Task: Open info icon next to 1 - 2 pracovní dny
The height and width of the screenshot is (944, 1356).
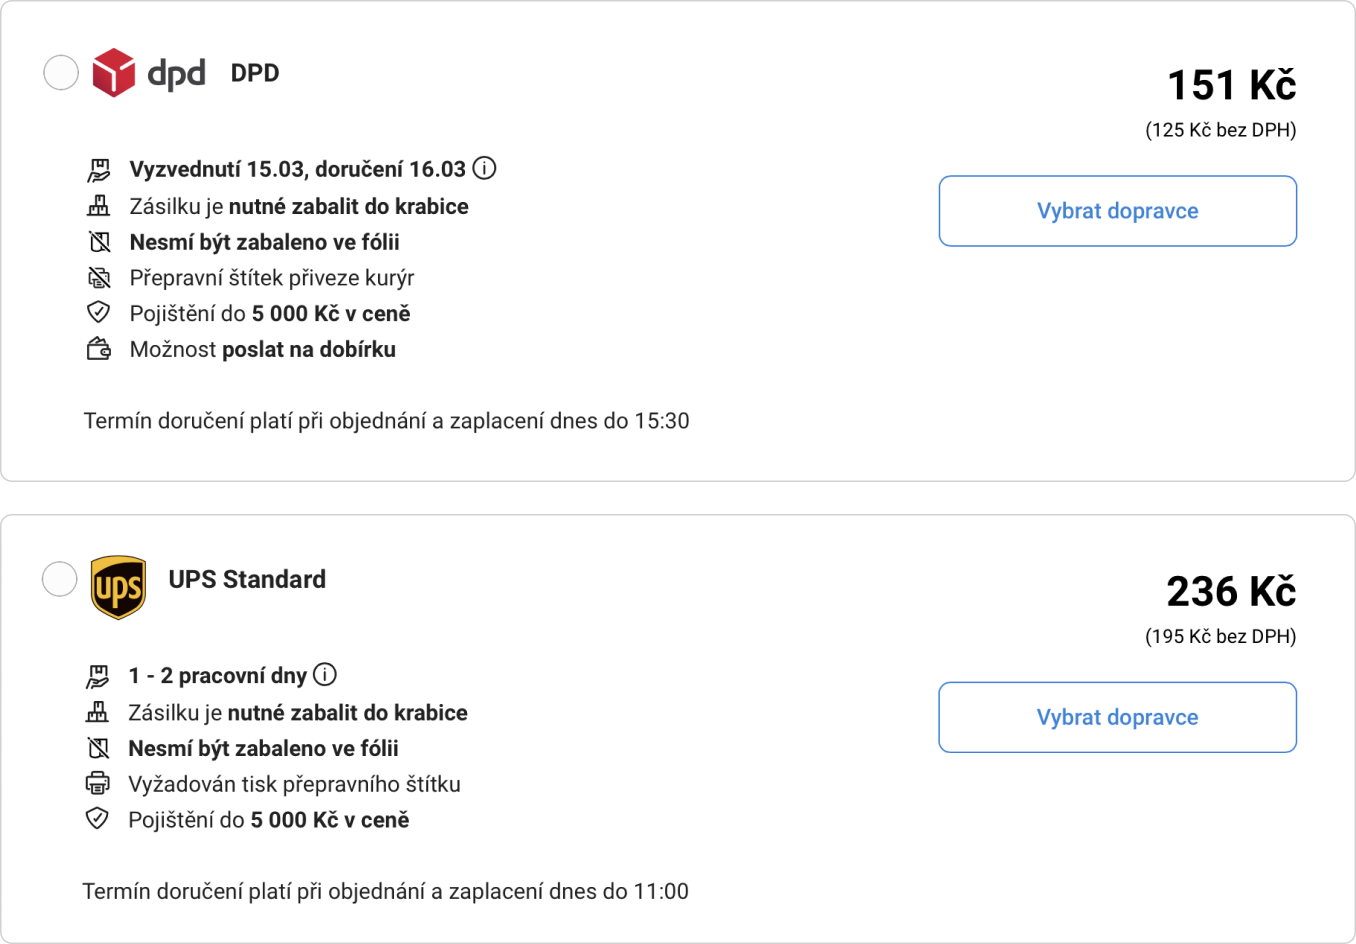Action: pos(325,674)
